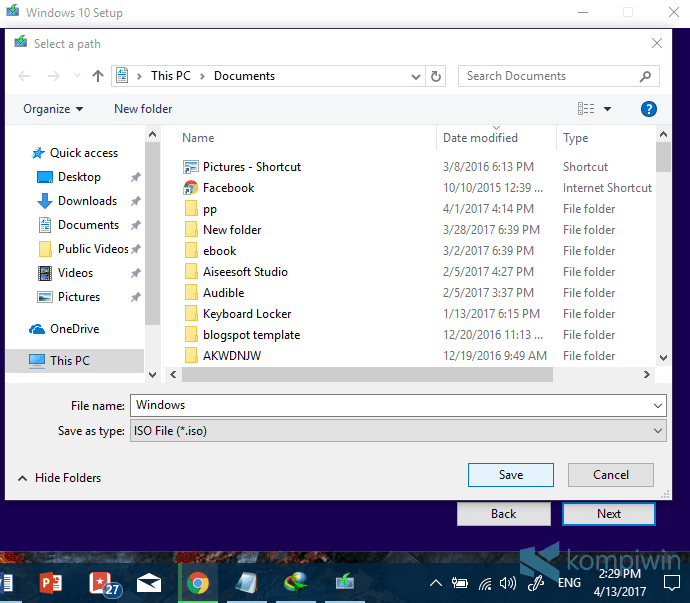The image size is (690, 603).
Task: Select the Facebook internet shortcut icon
Action: pos(191,188)
